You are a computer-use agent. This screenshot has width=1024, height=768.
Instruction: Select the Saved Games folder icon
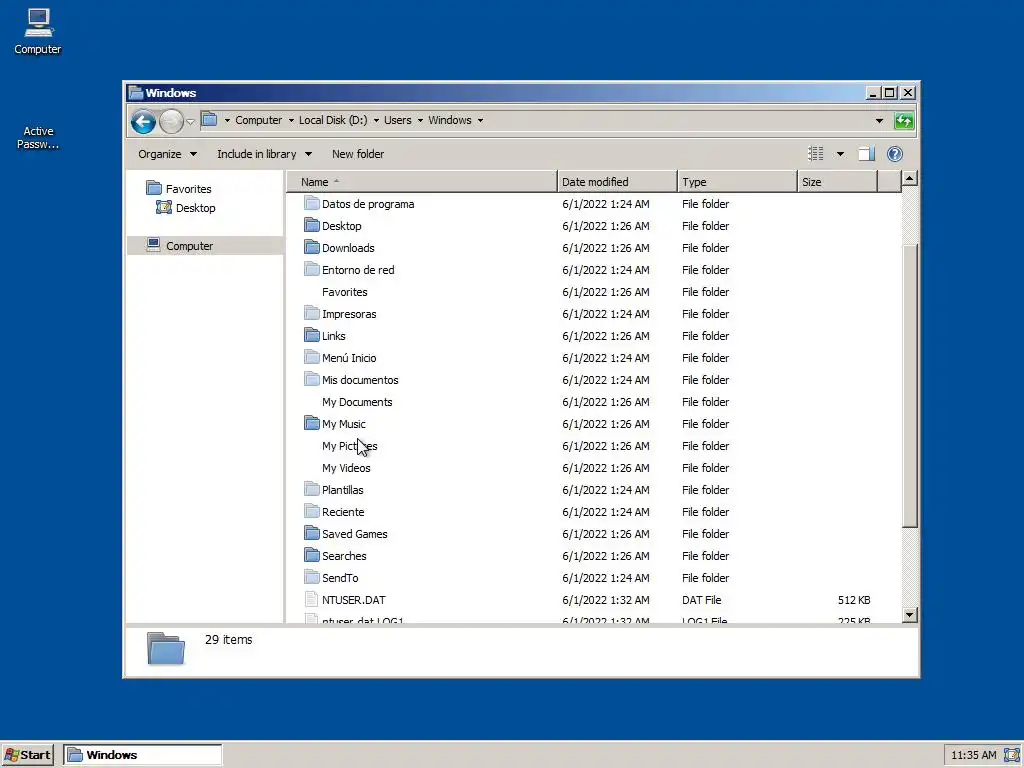pyautogui.click(x=312, y=534)
